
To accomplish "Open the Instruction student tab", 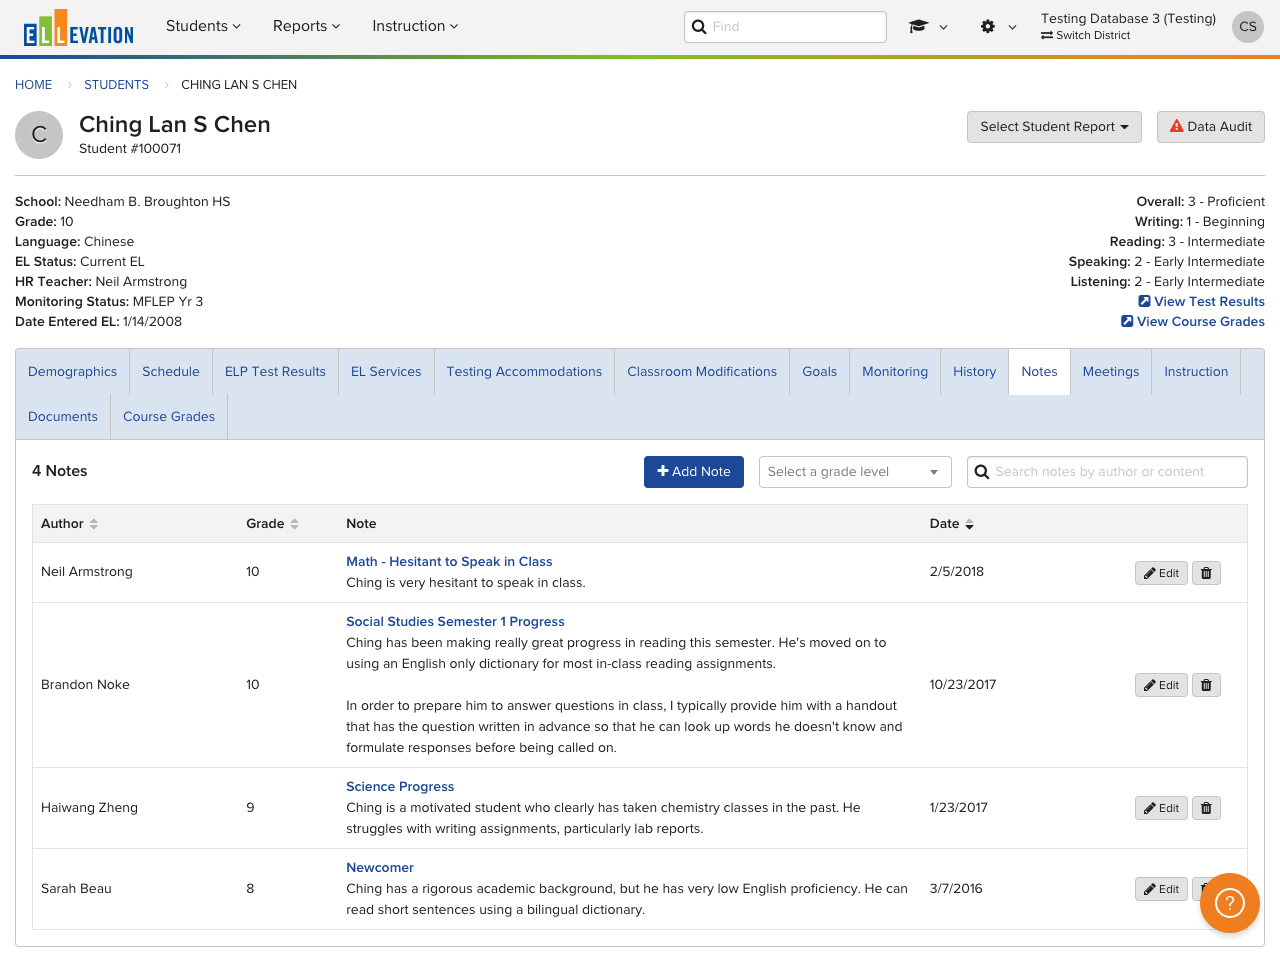I will [x=1196, y=372].
